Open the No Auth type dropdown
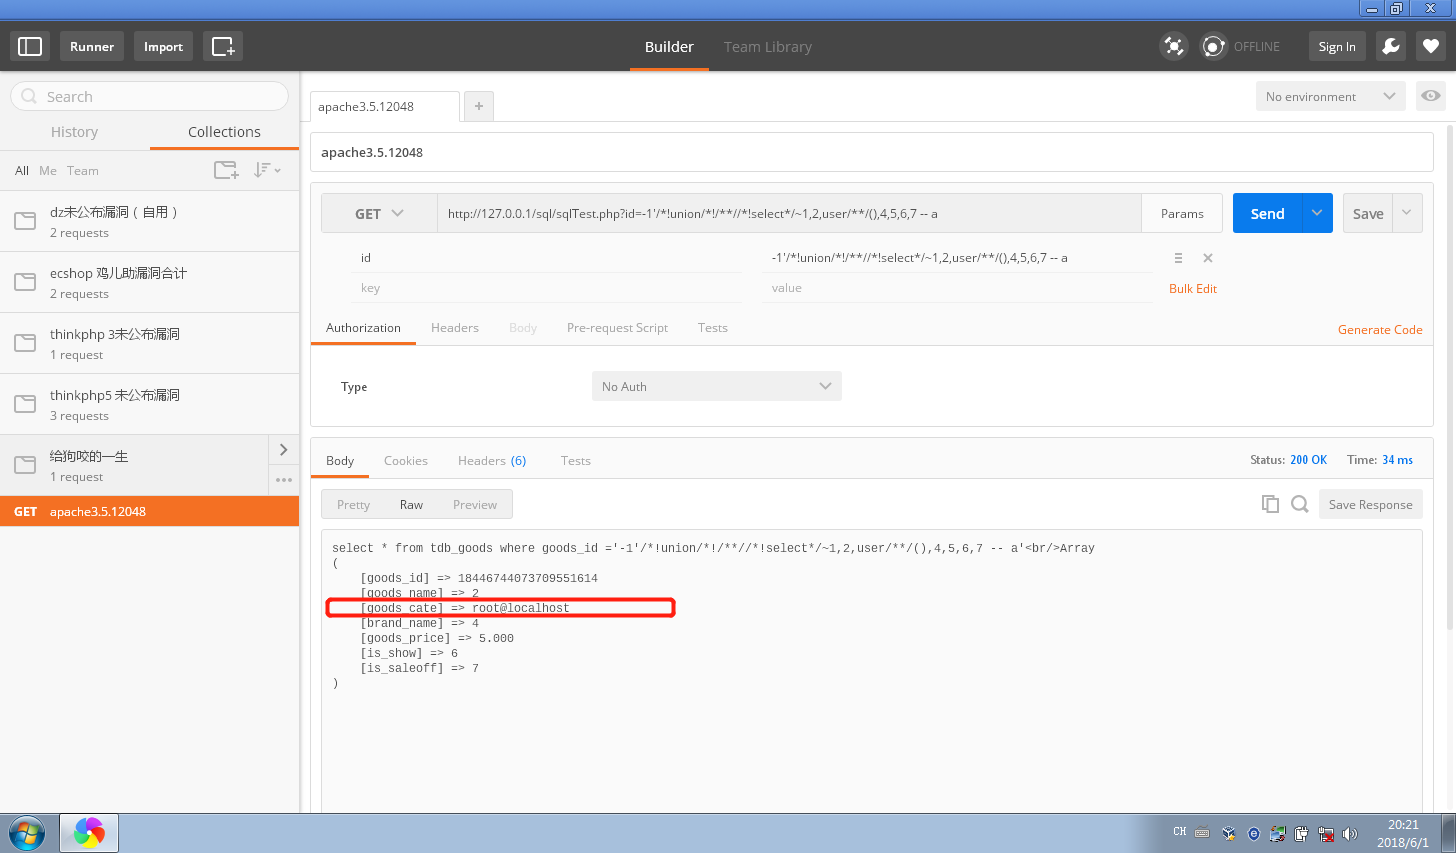Image resolution: width=1456 pixels, height=853 pixels. [x=717, y=386]
